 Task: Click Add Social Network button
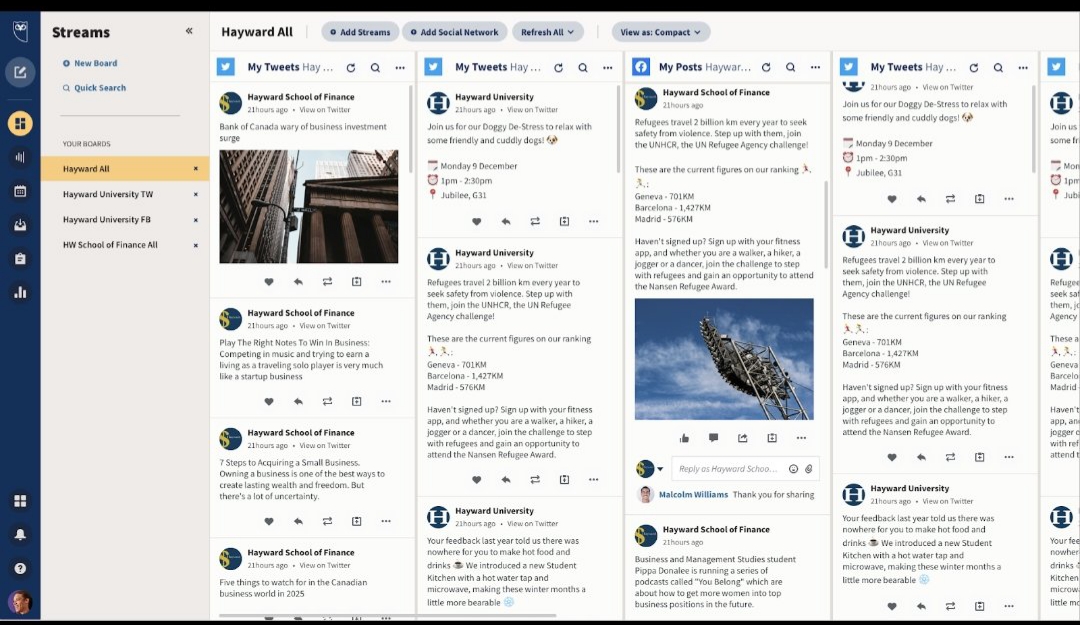coord(455,32)
